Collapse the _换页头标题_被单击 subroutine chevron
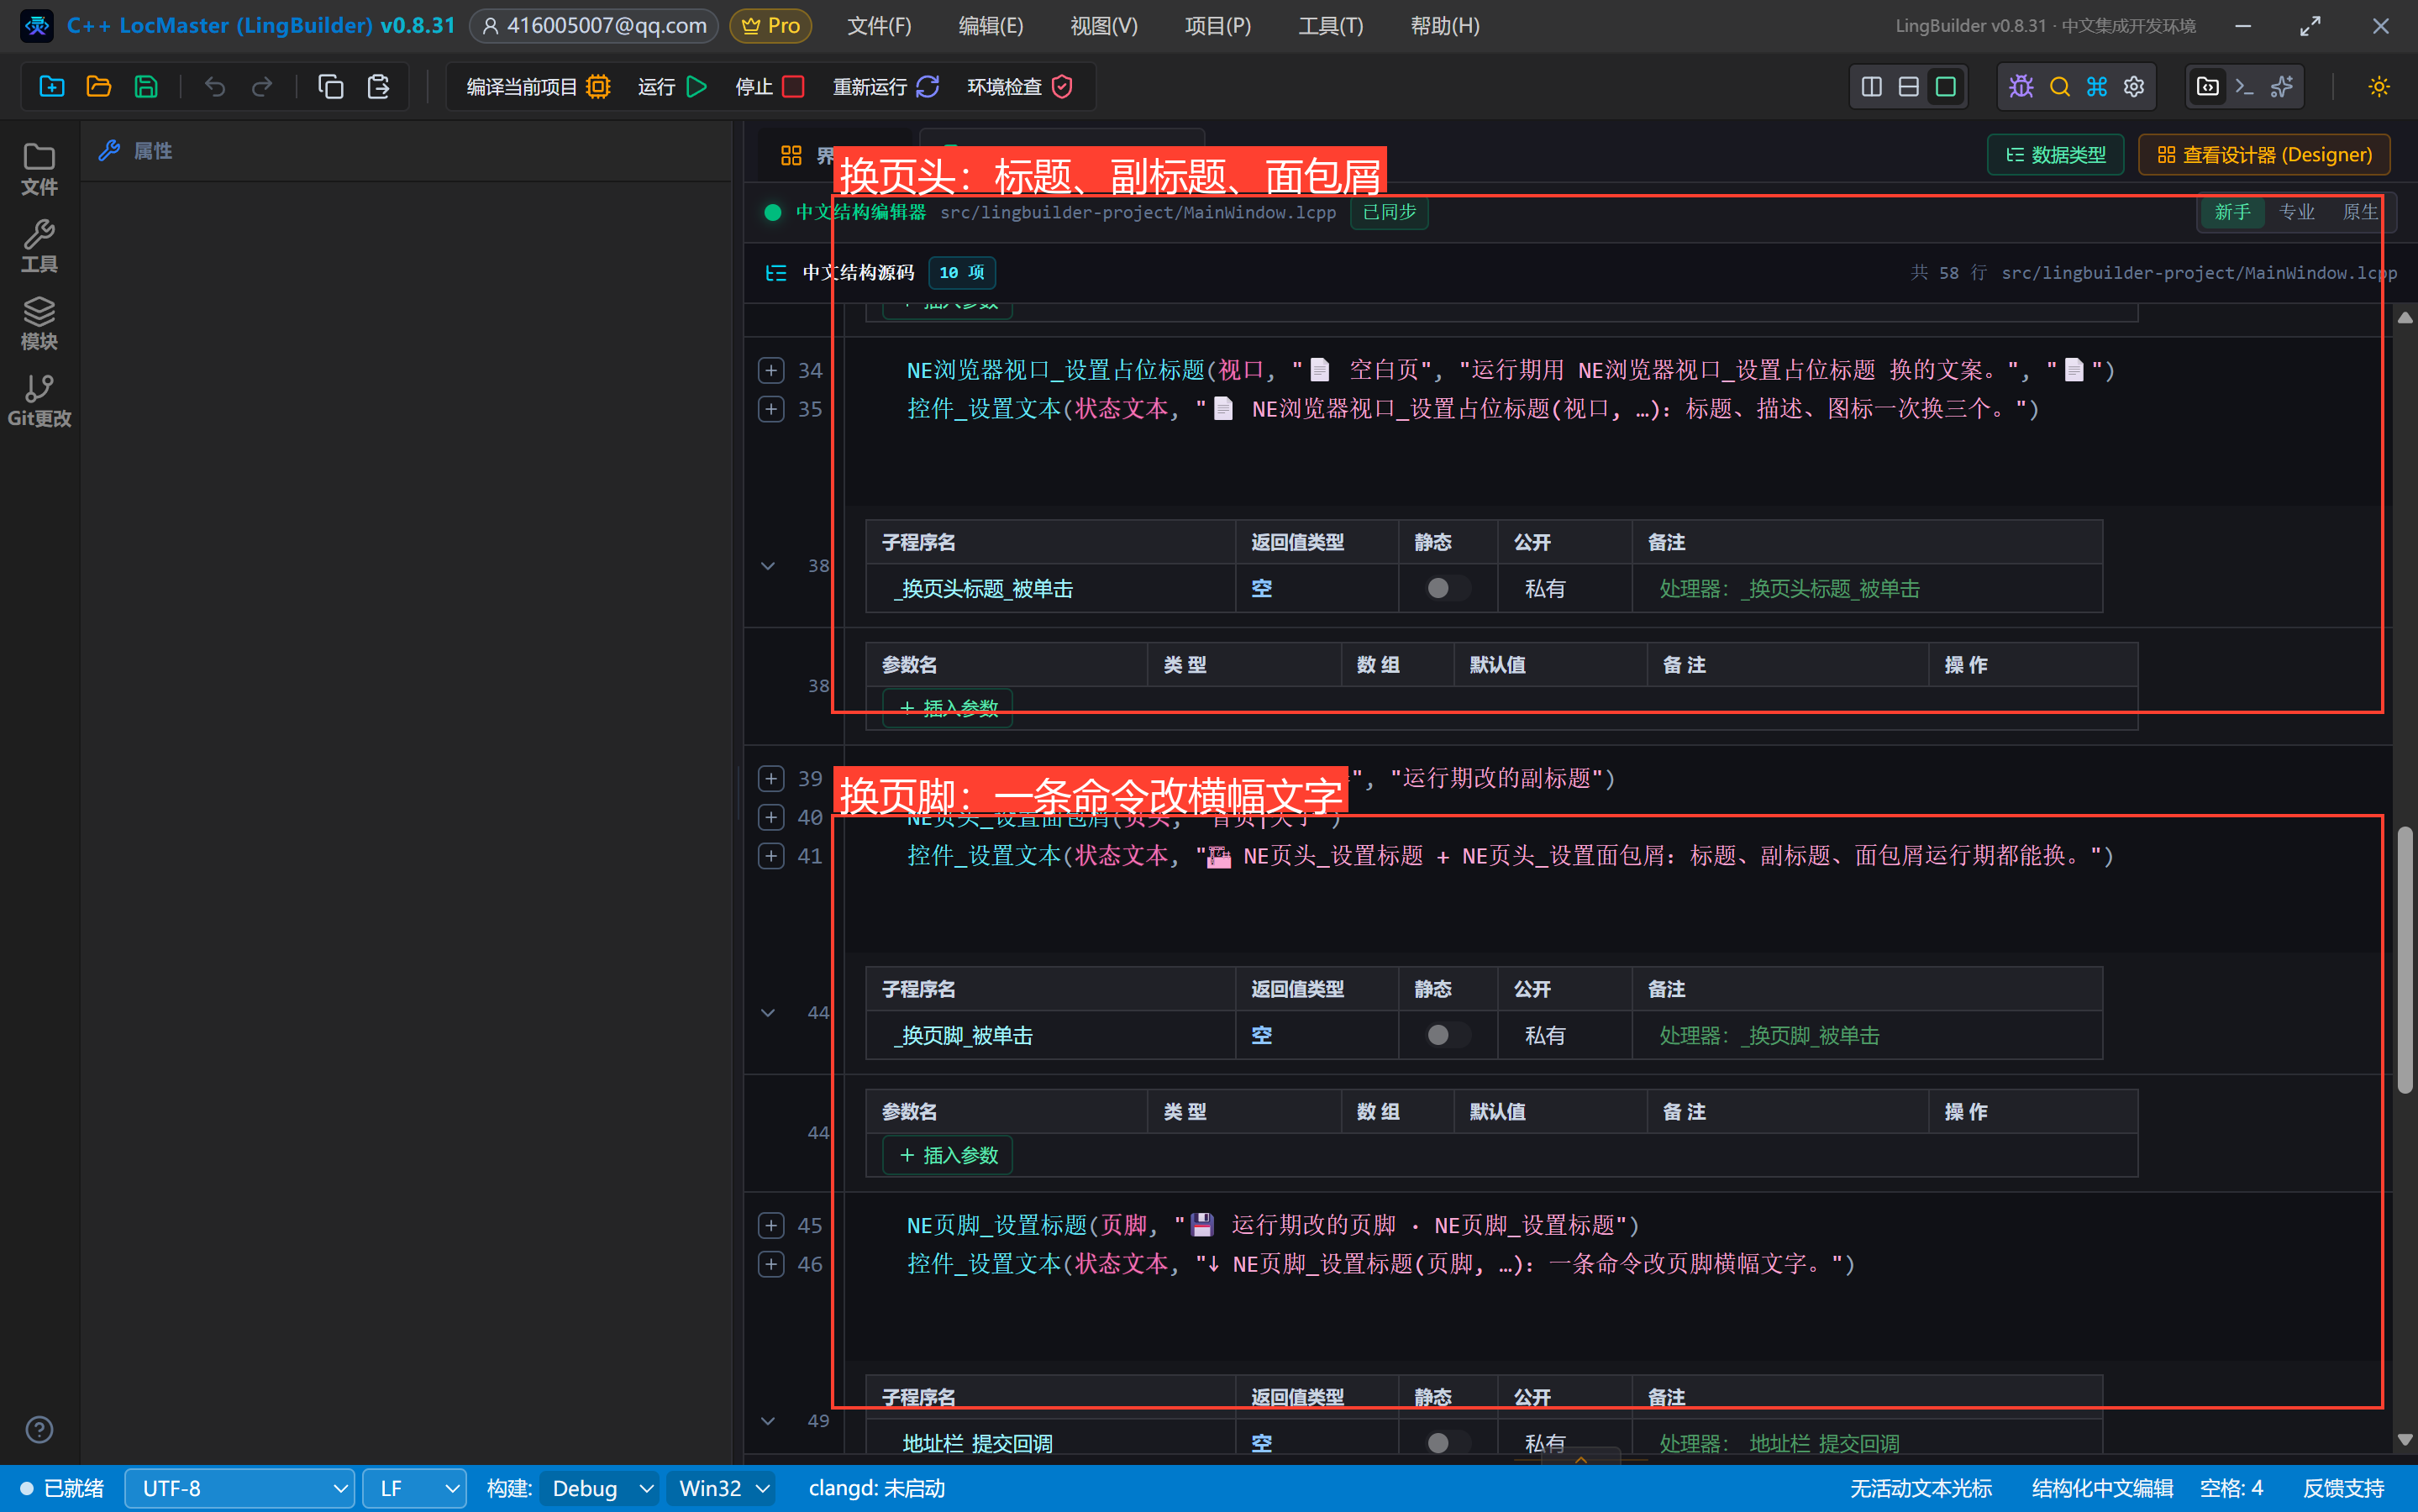The height and width of the screenshot is (1512, 2418). coord(767,566)
